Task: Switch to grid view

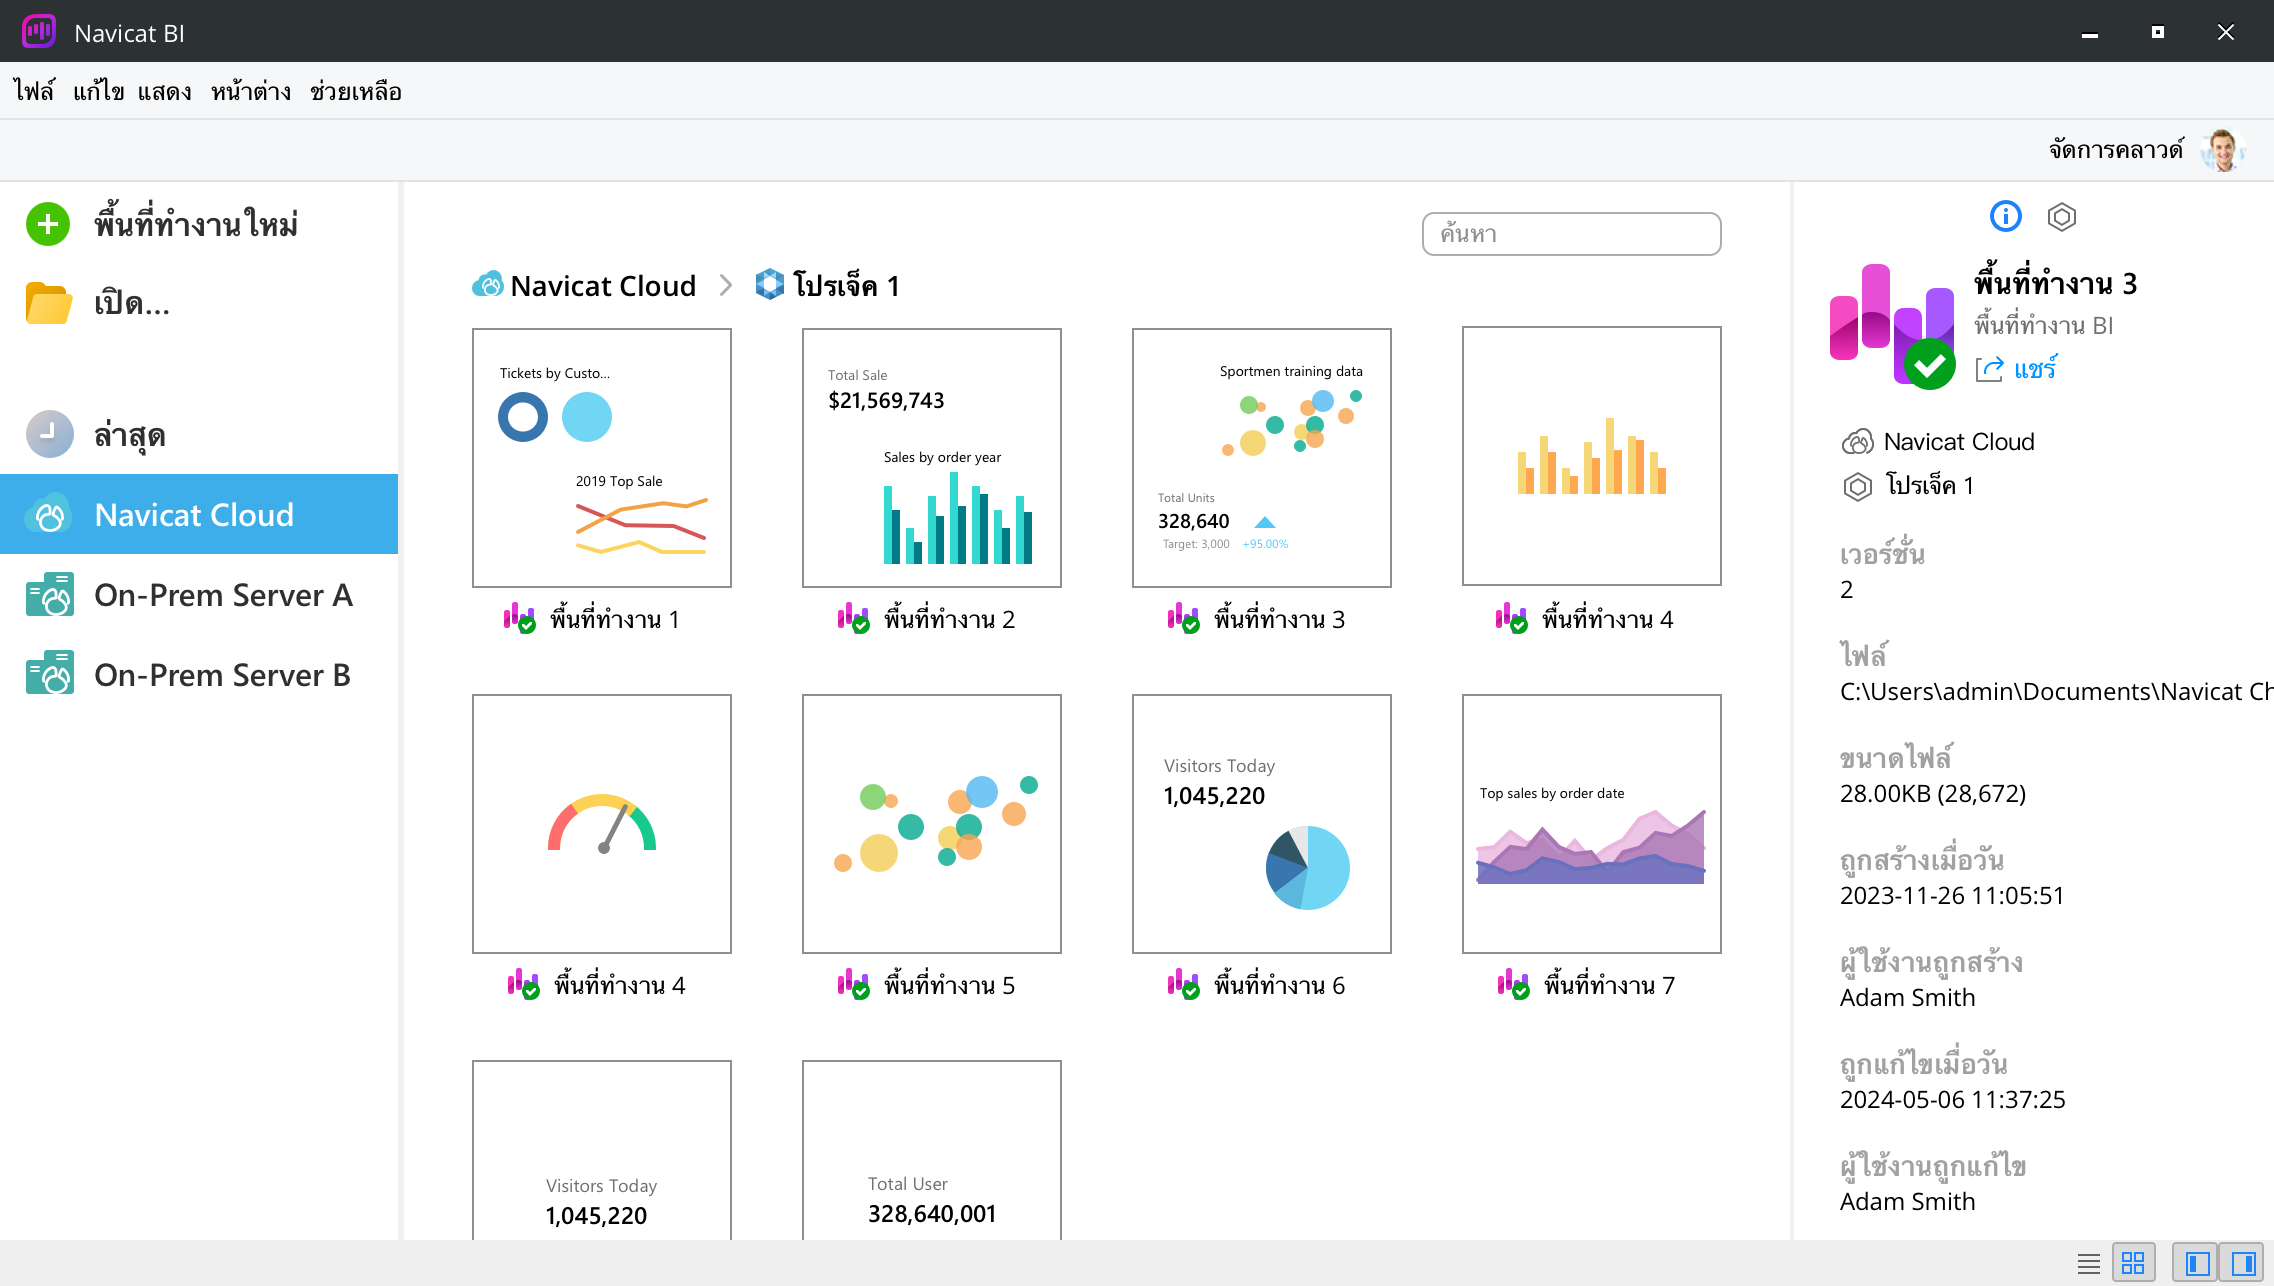Action: pos(2133,1263)
